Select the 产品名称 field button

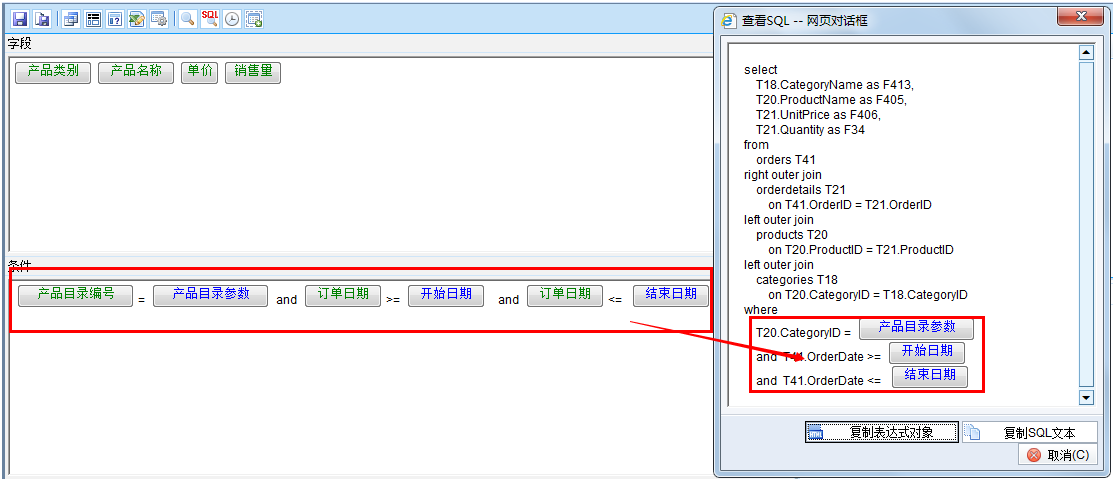[x=136, y=73]
